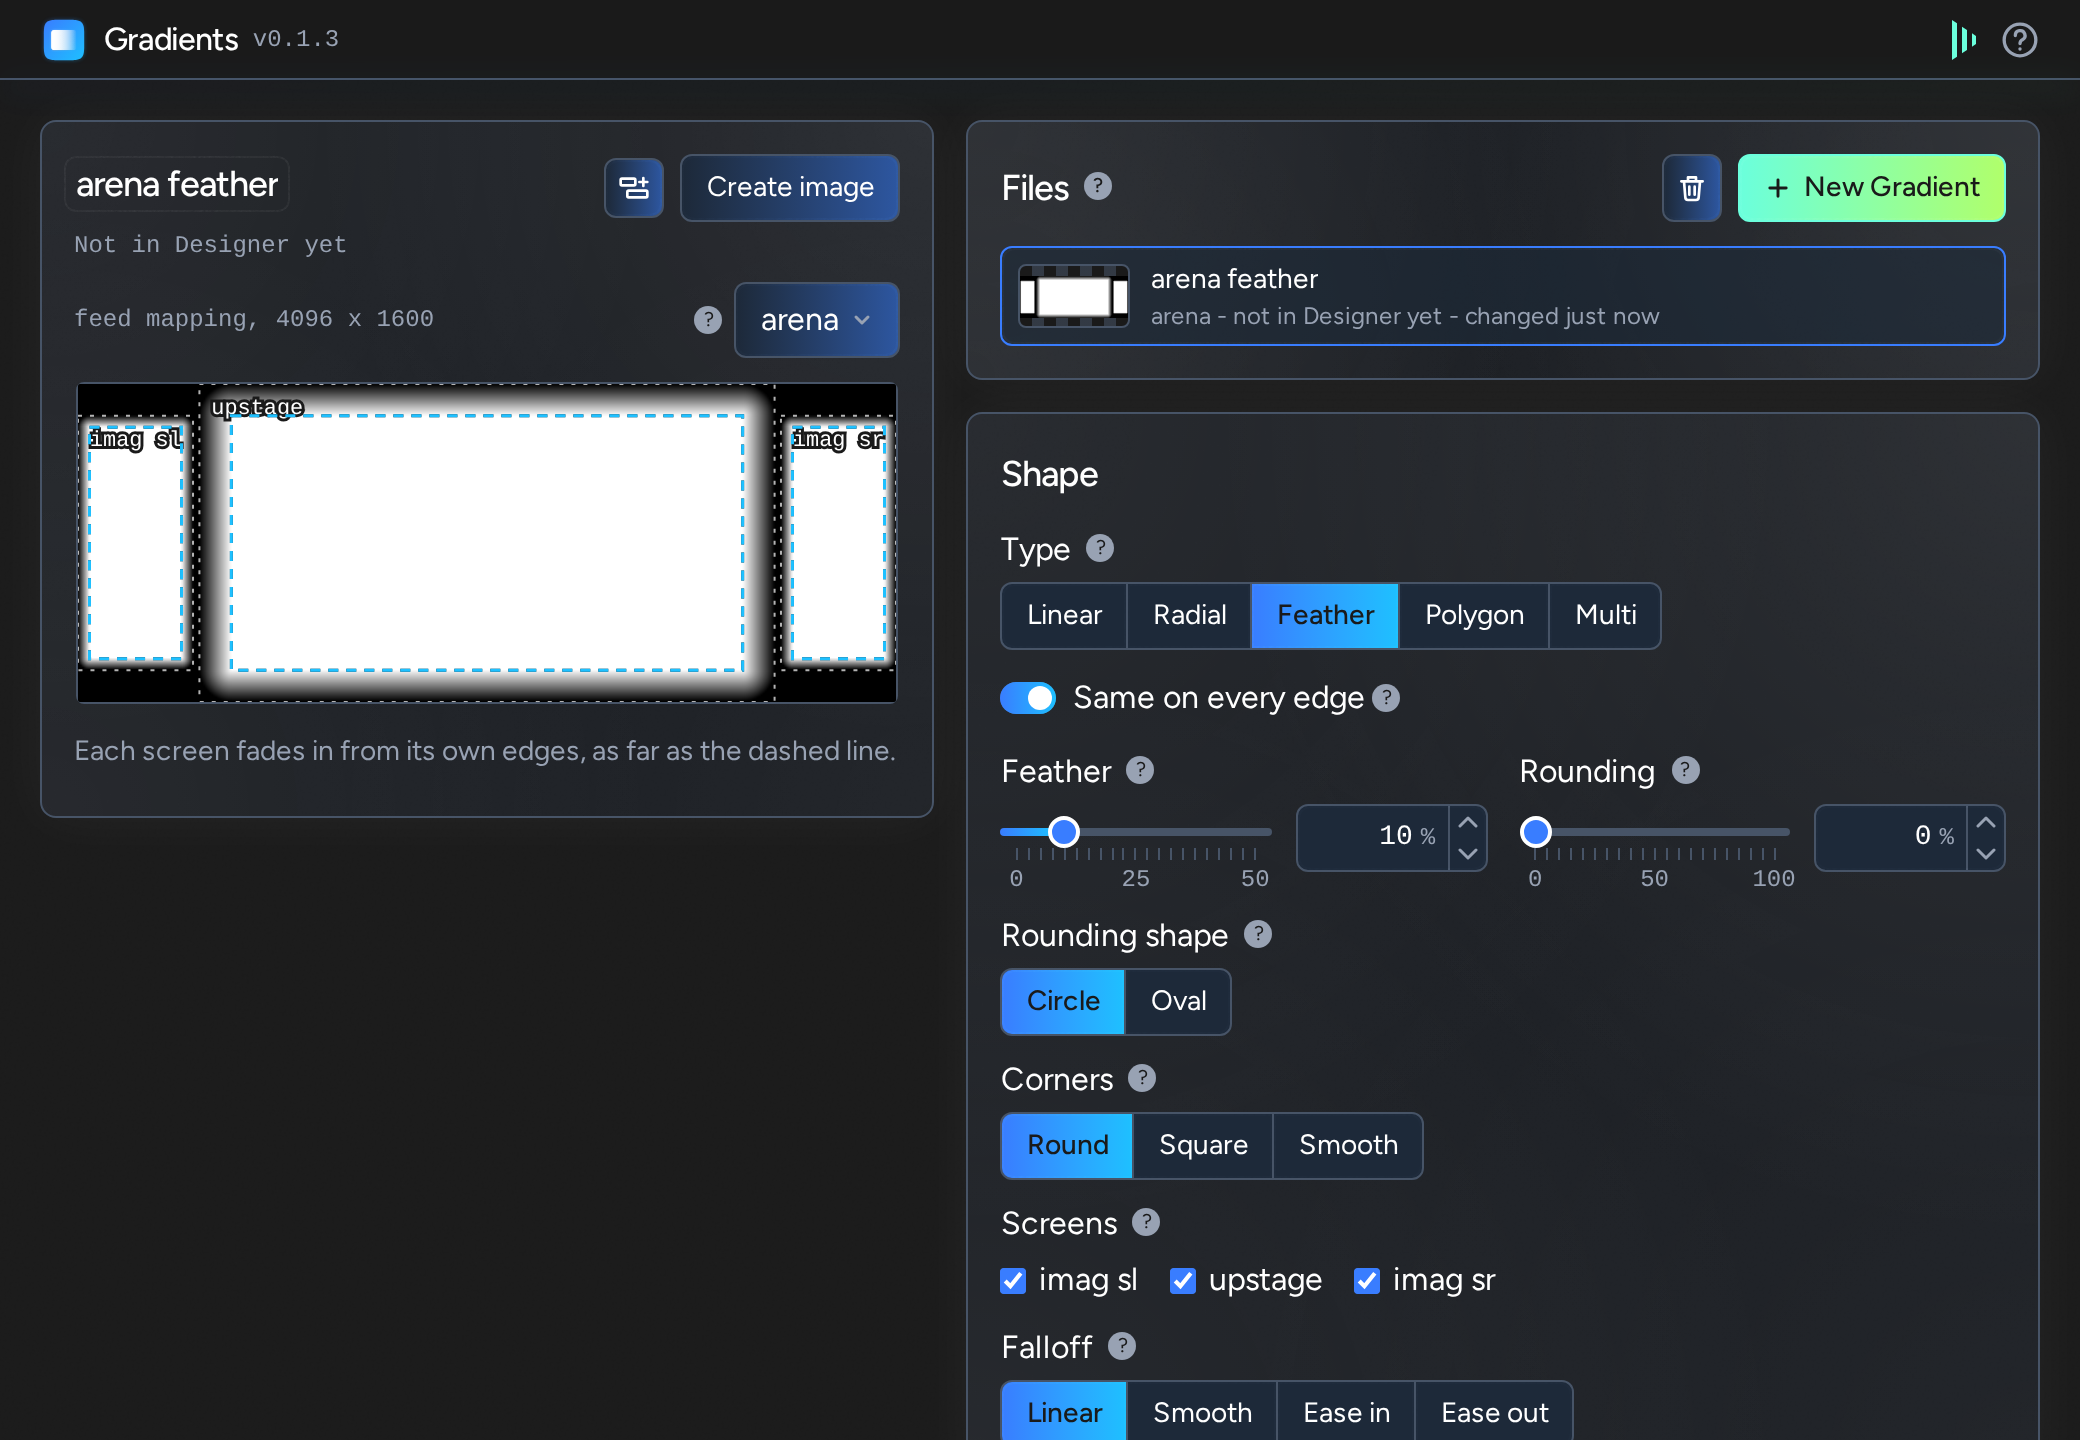Switch shape type to Polygon

tap(1474, 615)
